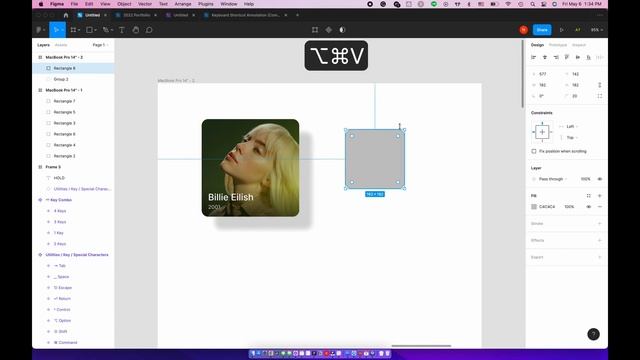Click the Use as mask icon
Viewport: 640px width, 360px height.
(x=342, y=30)
